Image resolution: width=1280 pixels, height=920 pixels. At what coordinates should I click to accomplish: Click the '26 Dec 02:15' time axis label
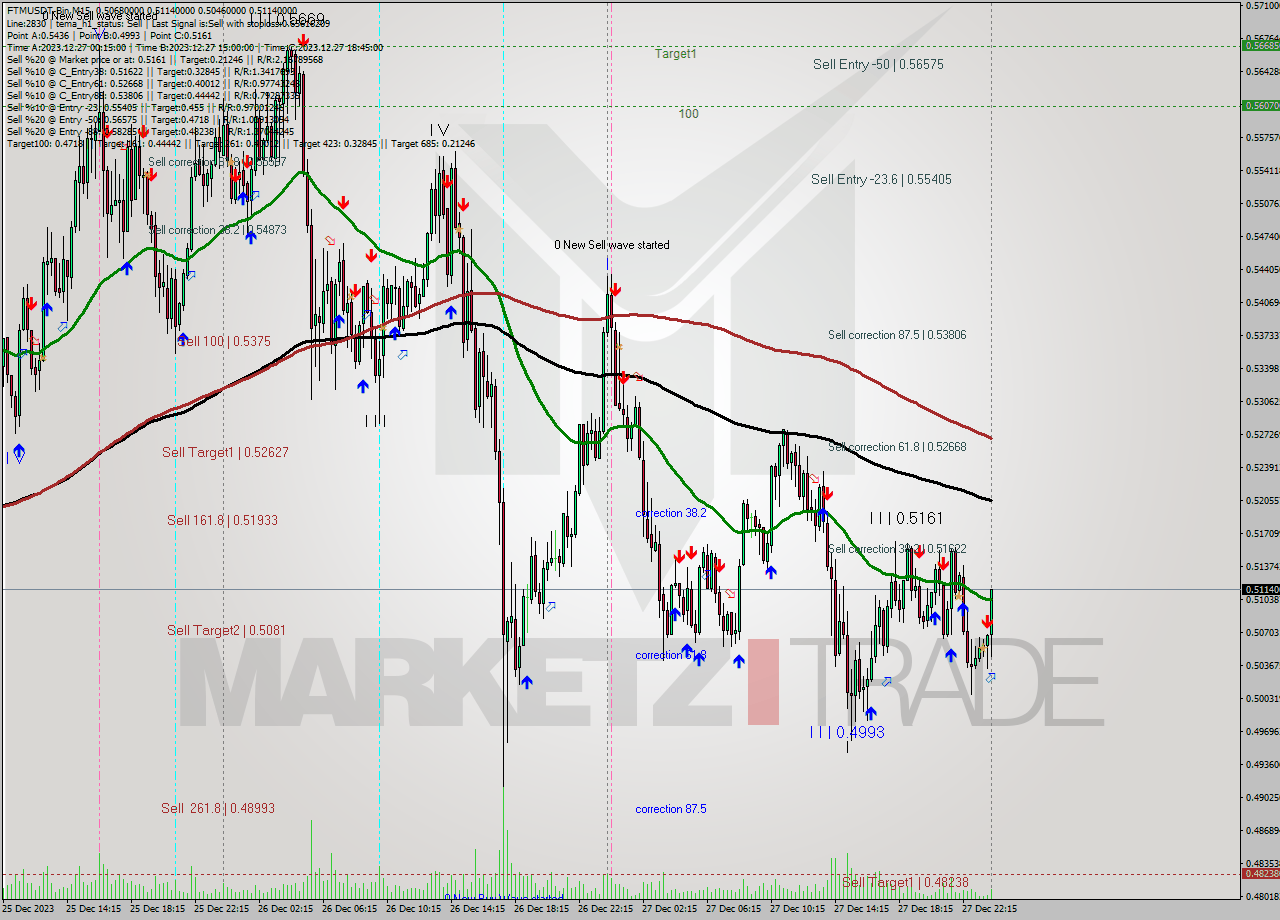(286, 909)
